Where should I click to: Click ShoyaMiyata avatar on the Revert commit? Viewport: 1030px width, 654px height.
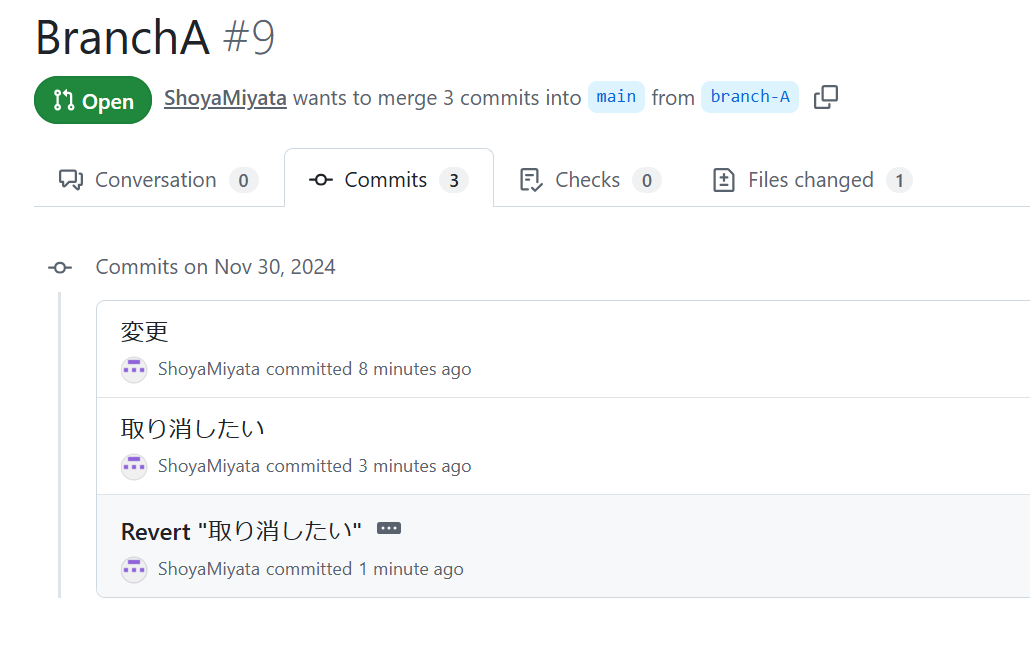134,569
